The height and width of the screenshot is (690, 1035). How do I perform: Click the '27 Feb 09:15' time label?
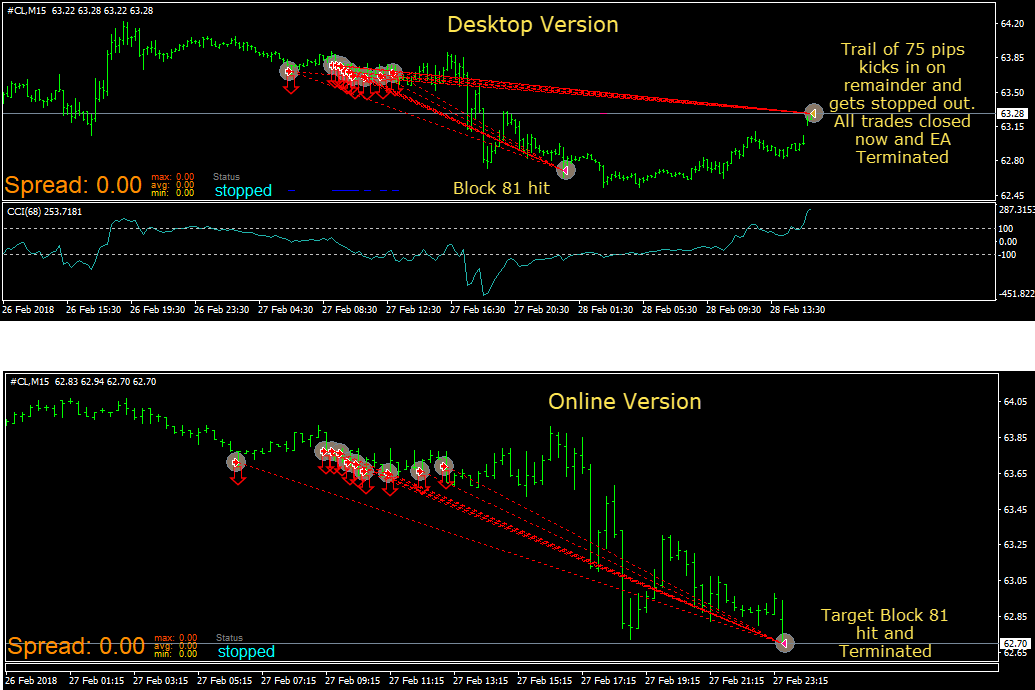click(x=352, y=681)
